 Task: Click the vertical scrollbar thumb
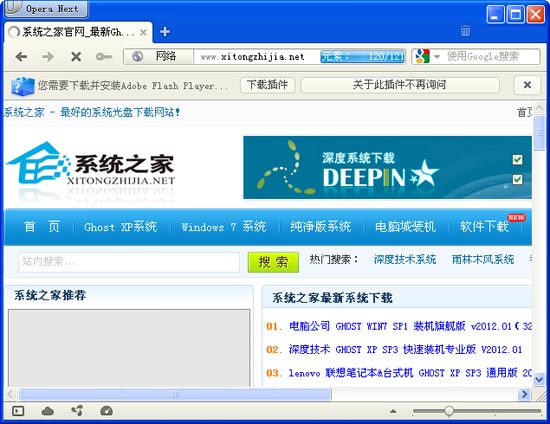click(x=539, y=133)
